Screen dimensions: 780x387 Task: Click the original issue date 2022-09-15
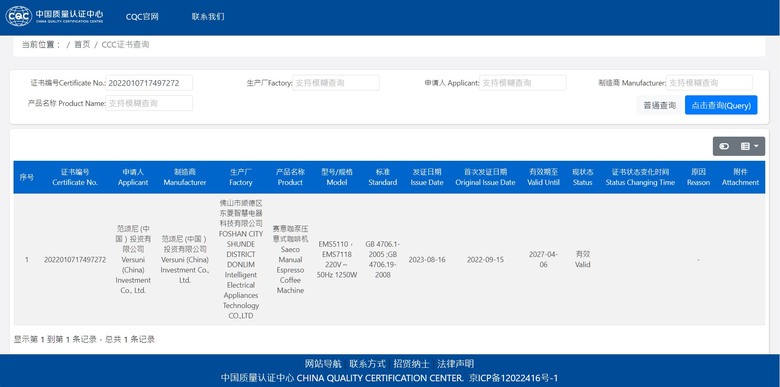coord(485,260)
